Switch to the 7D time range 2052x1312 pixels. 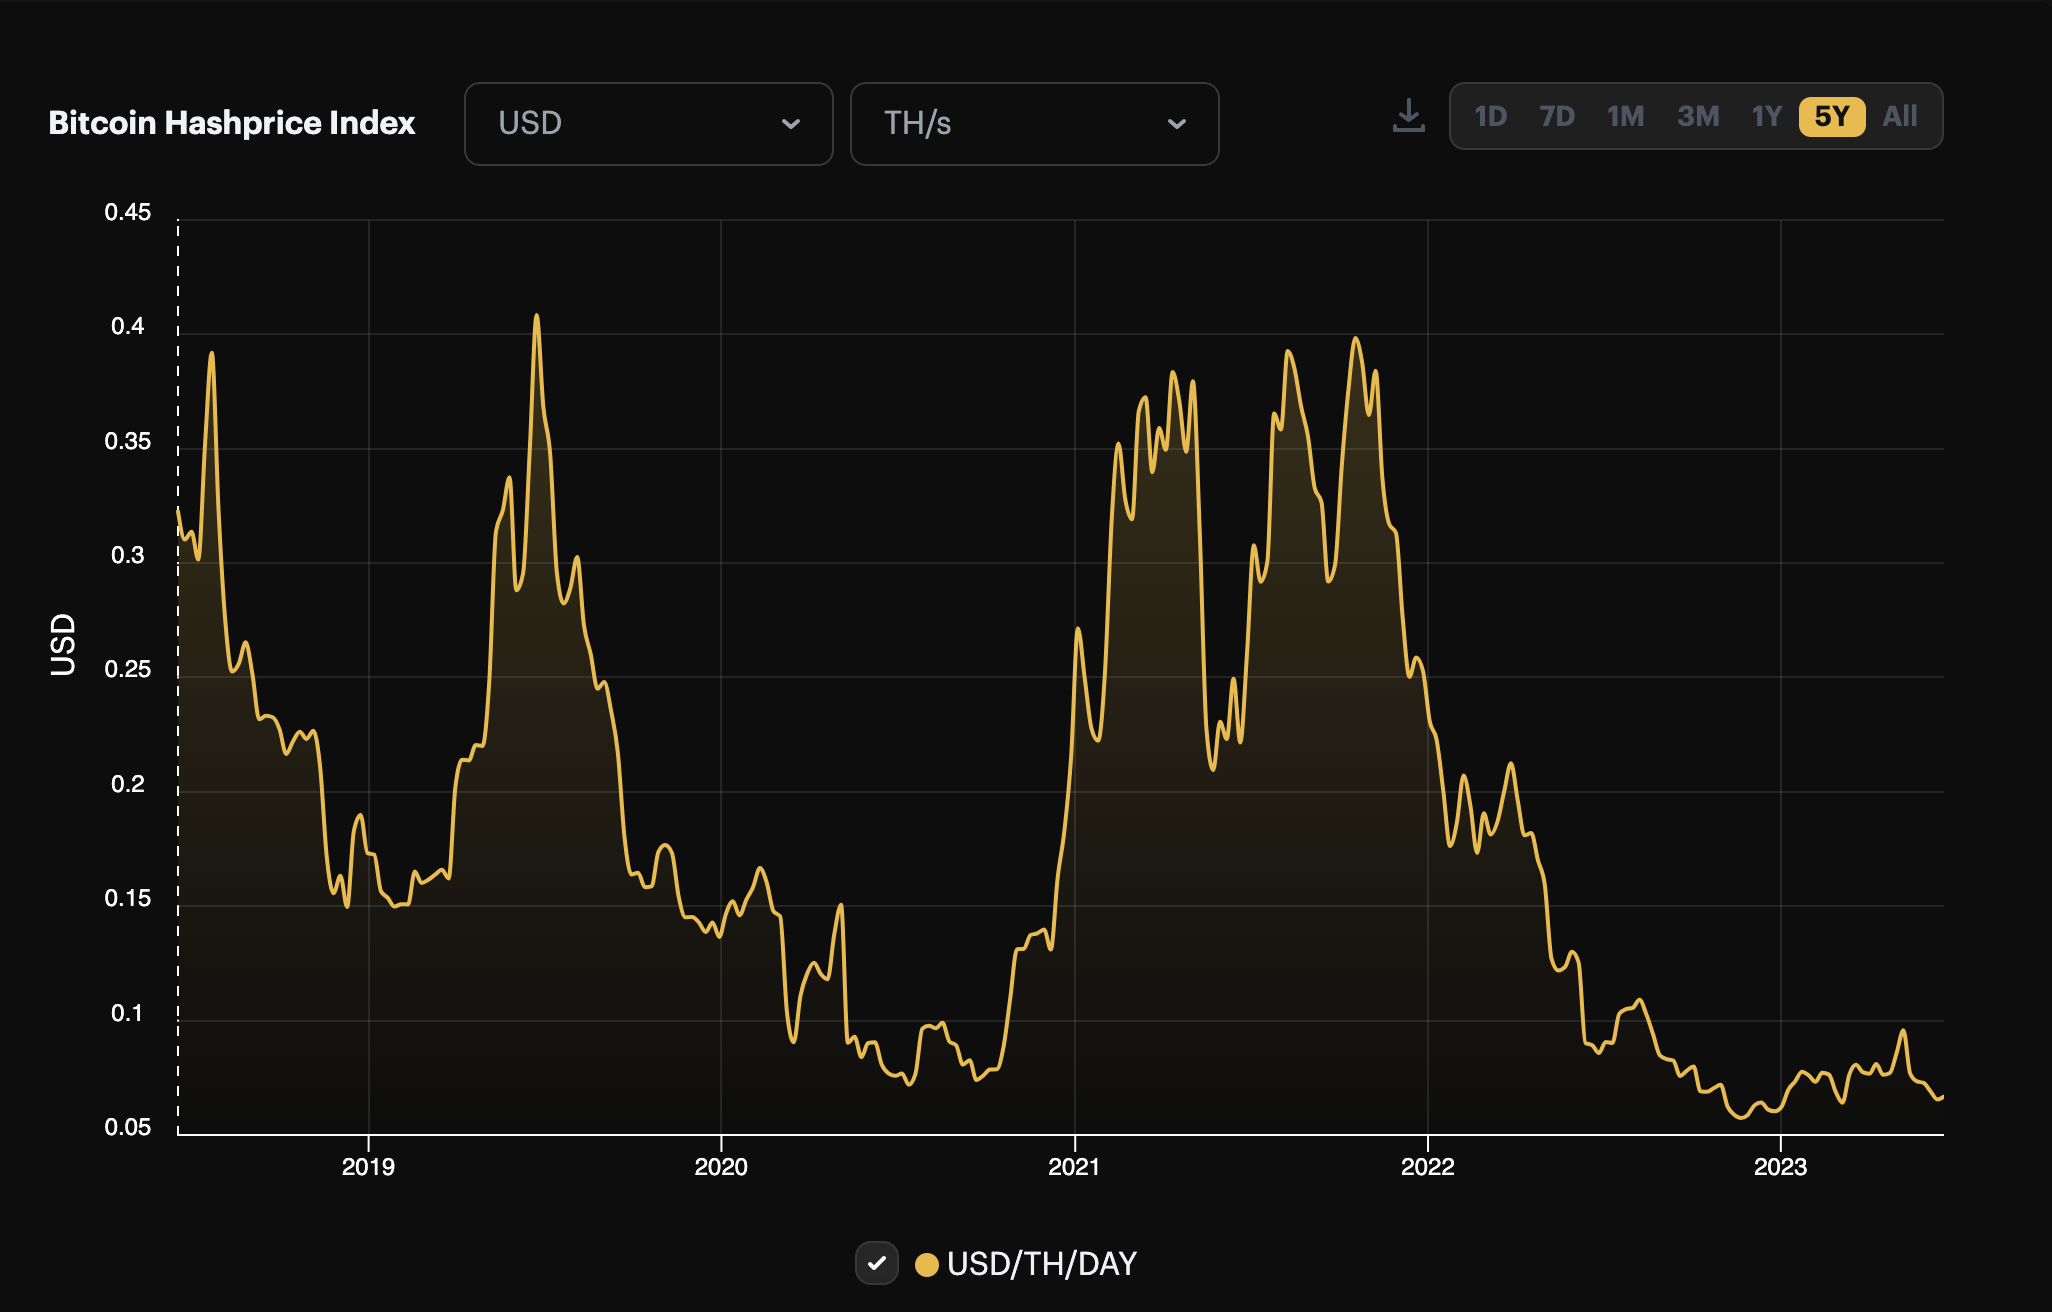1557,117
